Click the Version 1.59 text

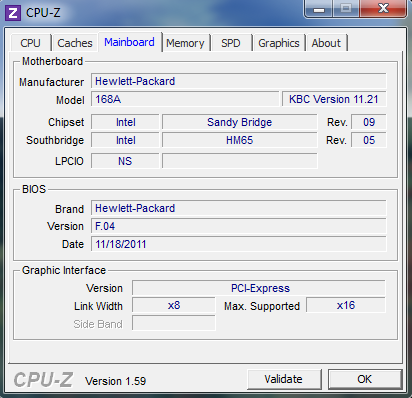(115, 381)
